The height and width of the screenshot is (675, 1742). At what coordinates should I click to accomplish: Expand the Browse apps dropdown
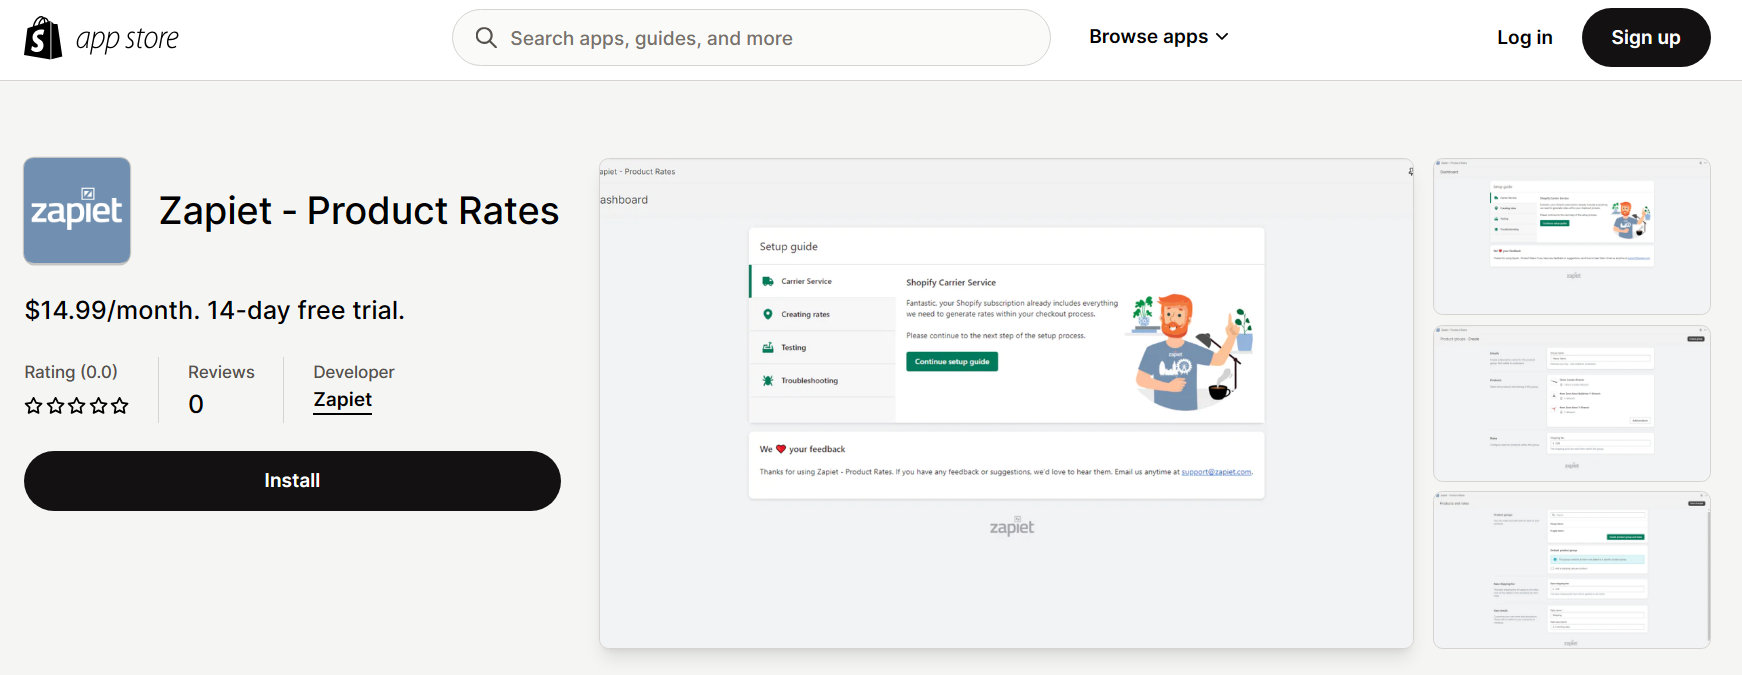(1158, 37)
